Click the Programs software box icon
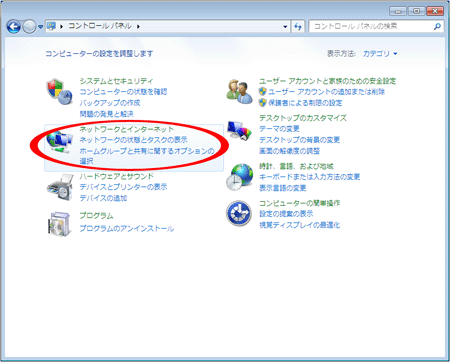450x362 pixels. coord(60,224)
